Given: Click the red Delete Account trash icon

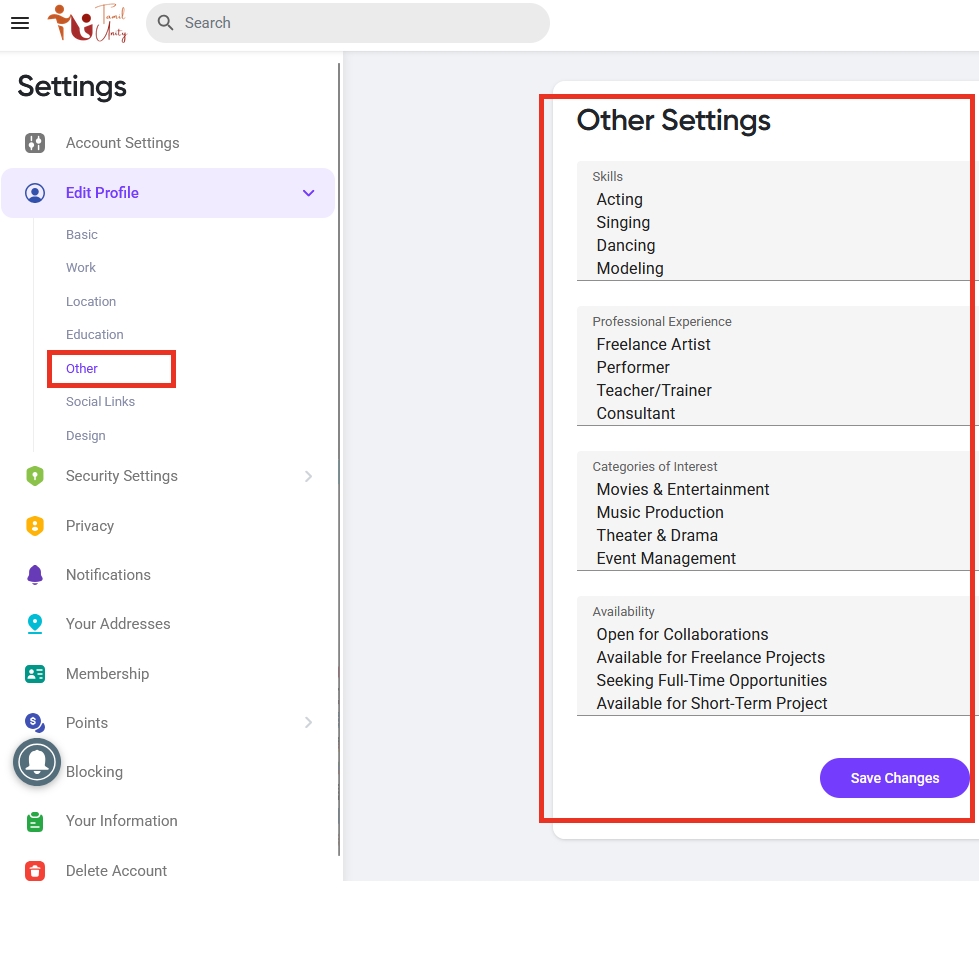Looking at the screenshot, I should pos(35,871).
